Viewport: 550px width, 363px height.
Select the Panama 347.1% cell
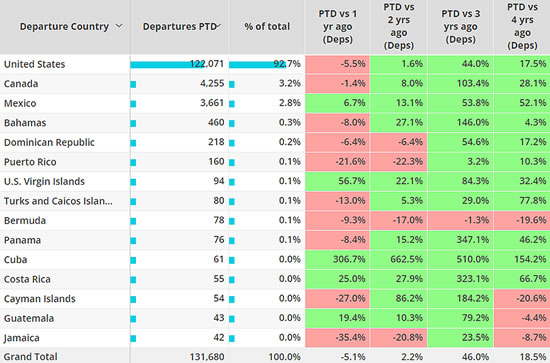(x=460, y=240)
